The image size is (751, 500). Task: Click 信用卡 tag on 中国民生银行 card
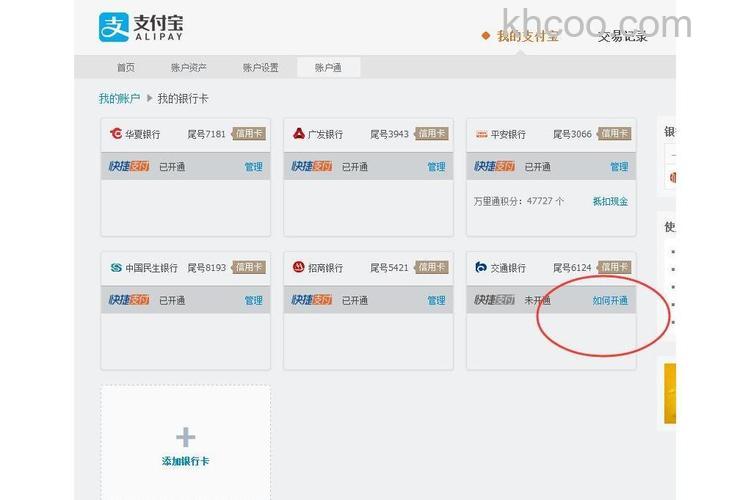tap(249, 267)
